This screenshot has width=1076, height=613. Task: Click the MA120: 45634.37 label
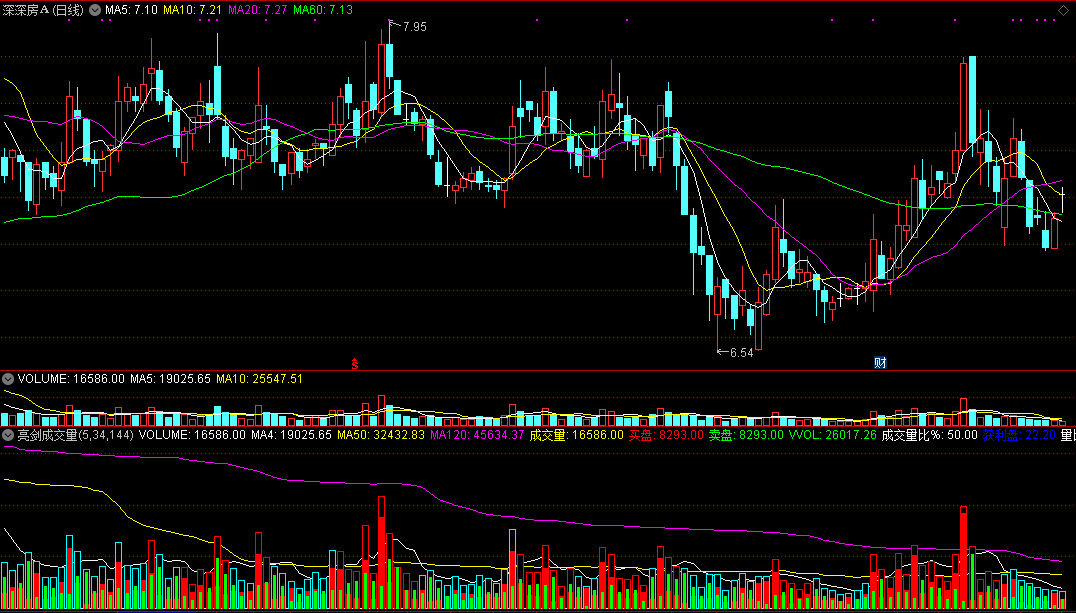477,435
